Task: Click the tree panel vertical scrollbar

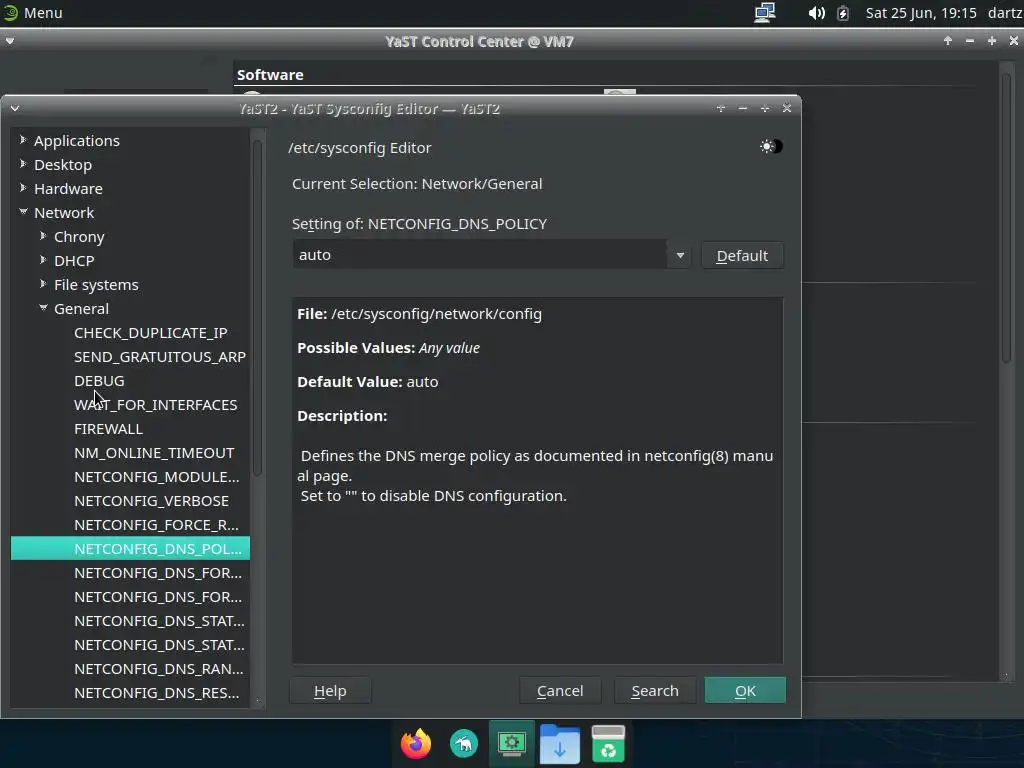Action: (257, 307)
